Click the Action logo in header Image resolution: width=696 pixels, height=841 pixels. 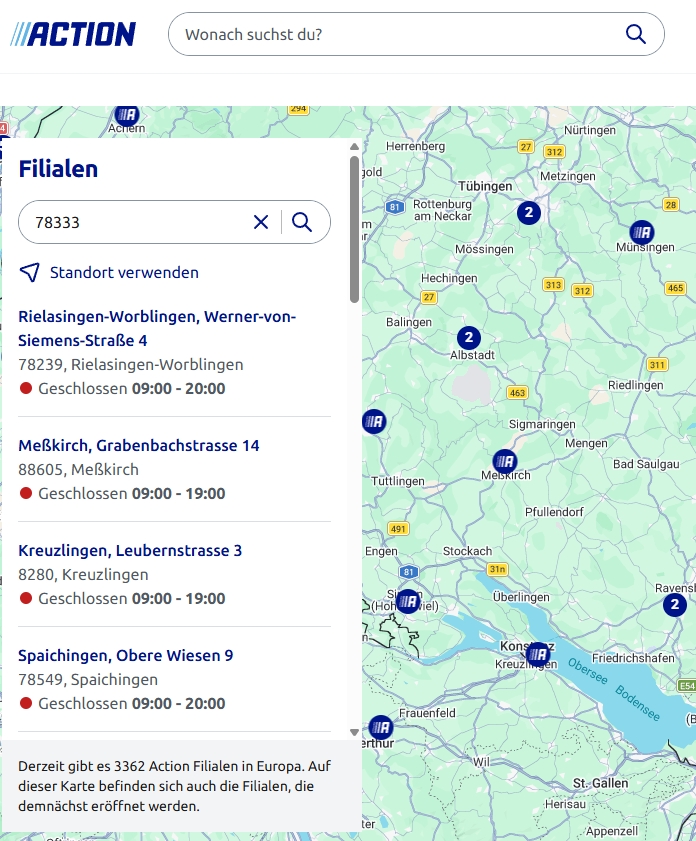pos(73,34)
